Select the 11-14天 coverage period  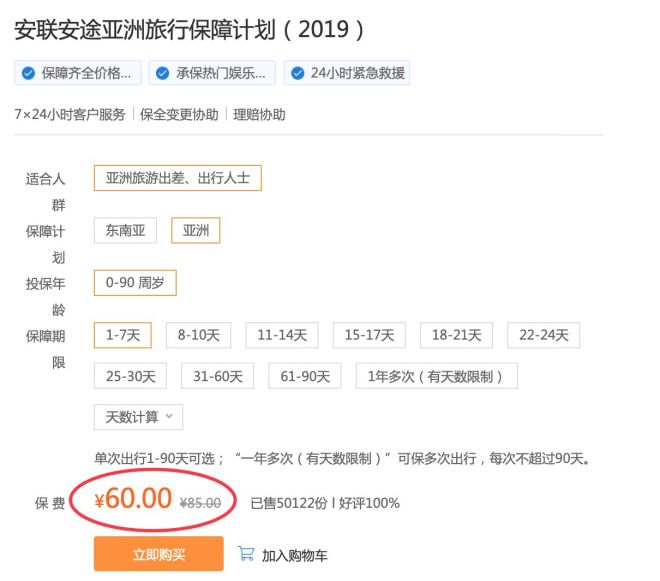click(282, 335)
